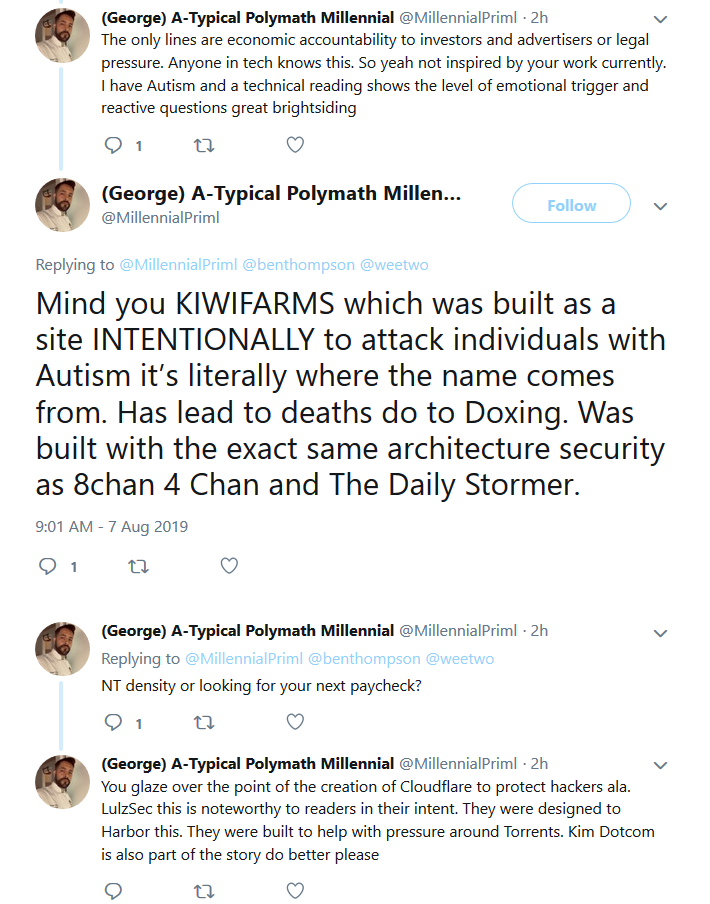Expand the options menu on the Cloudflare tweet
The width and height of the screenshot is (710, 904).
pyautogui.click(x=660, y=766)
